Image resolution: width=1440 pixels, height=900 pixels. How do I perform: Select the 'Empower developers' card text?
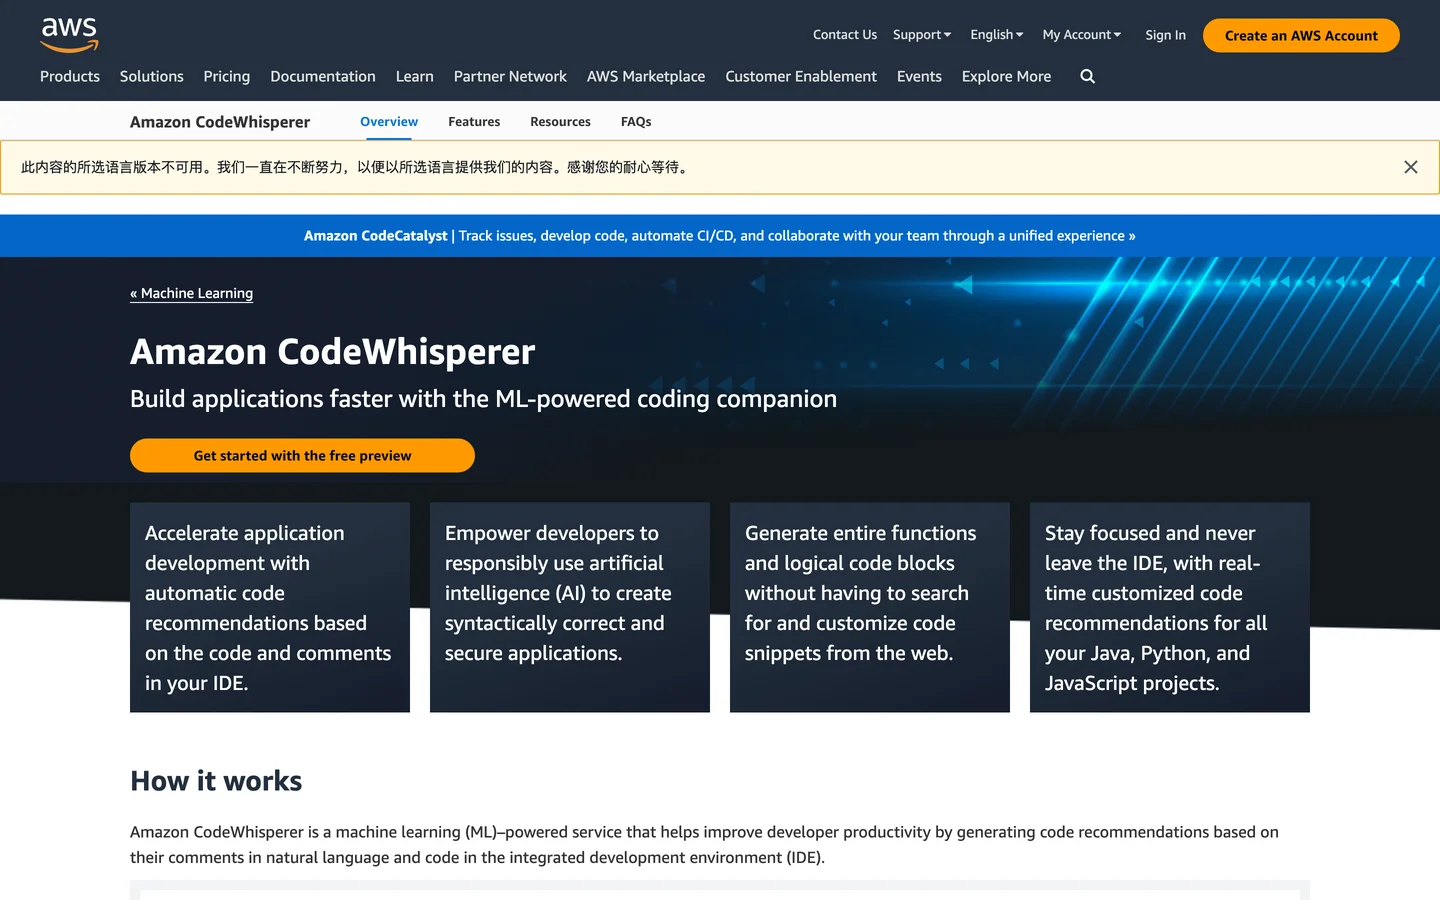(x=558, y=593)
